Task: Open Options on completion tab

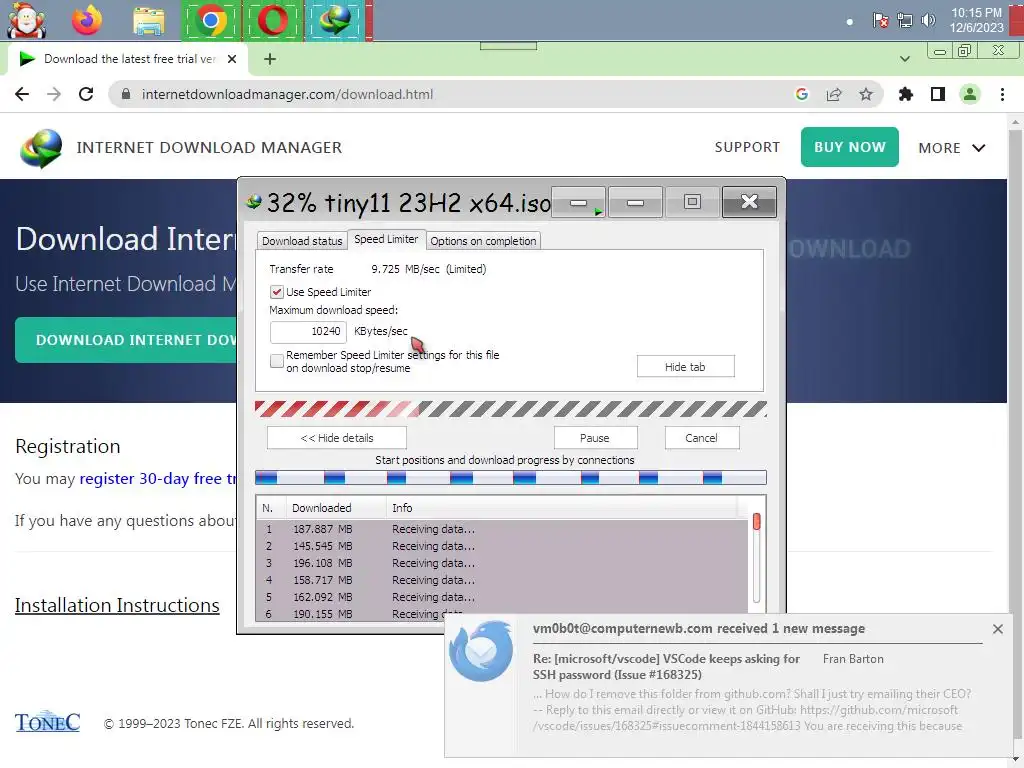Action: [x=483, y=241]
